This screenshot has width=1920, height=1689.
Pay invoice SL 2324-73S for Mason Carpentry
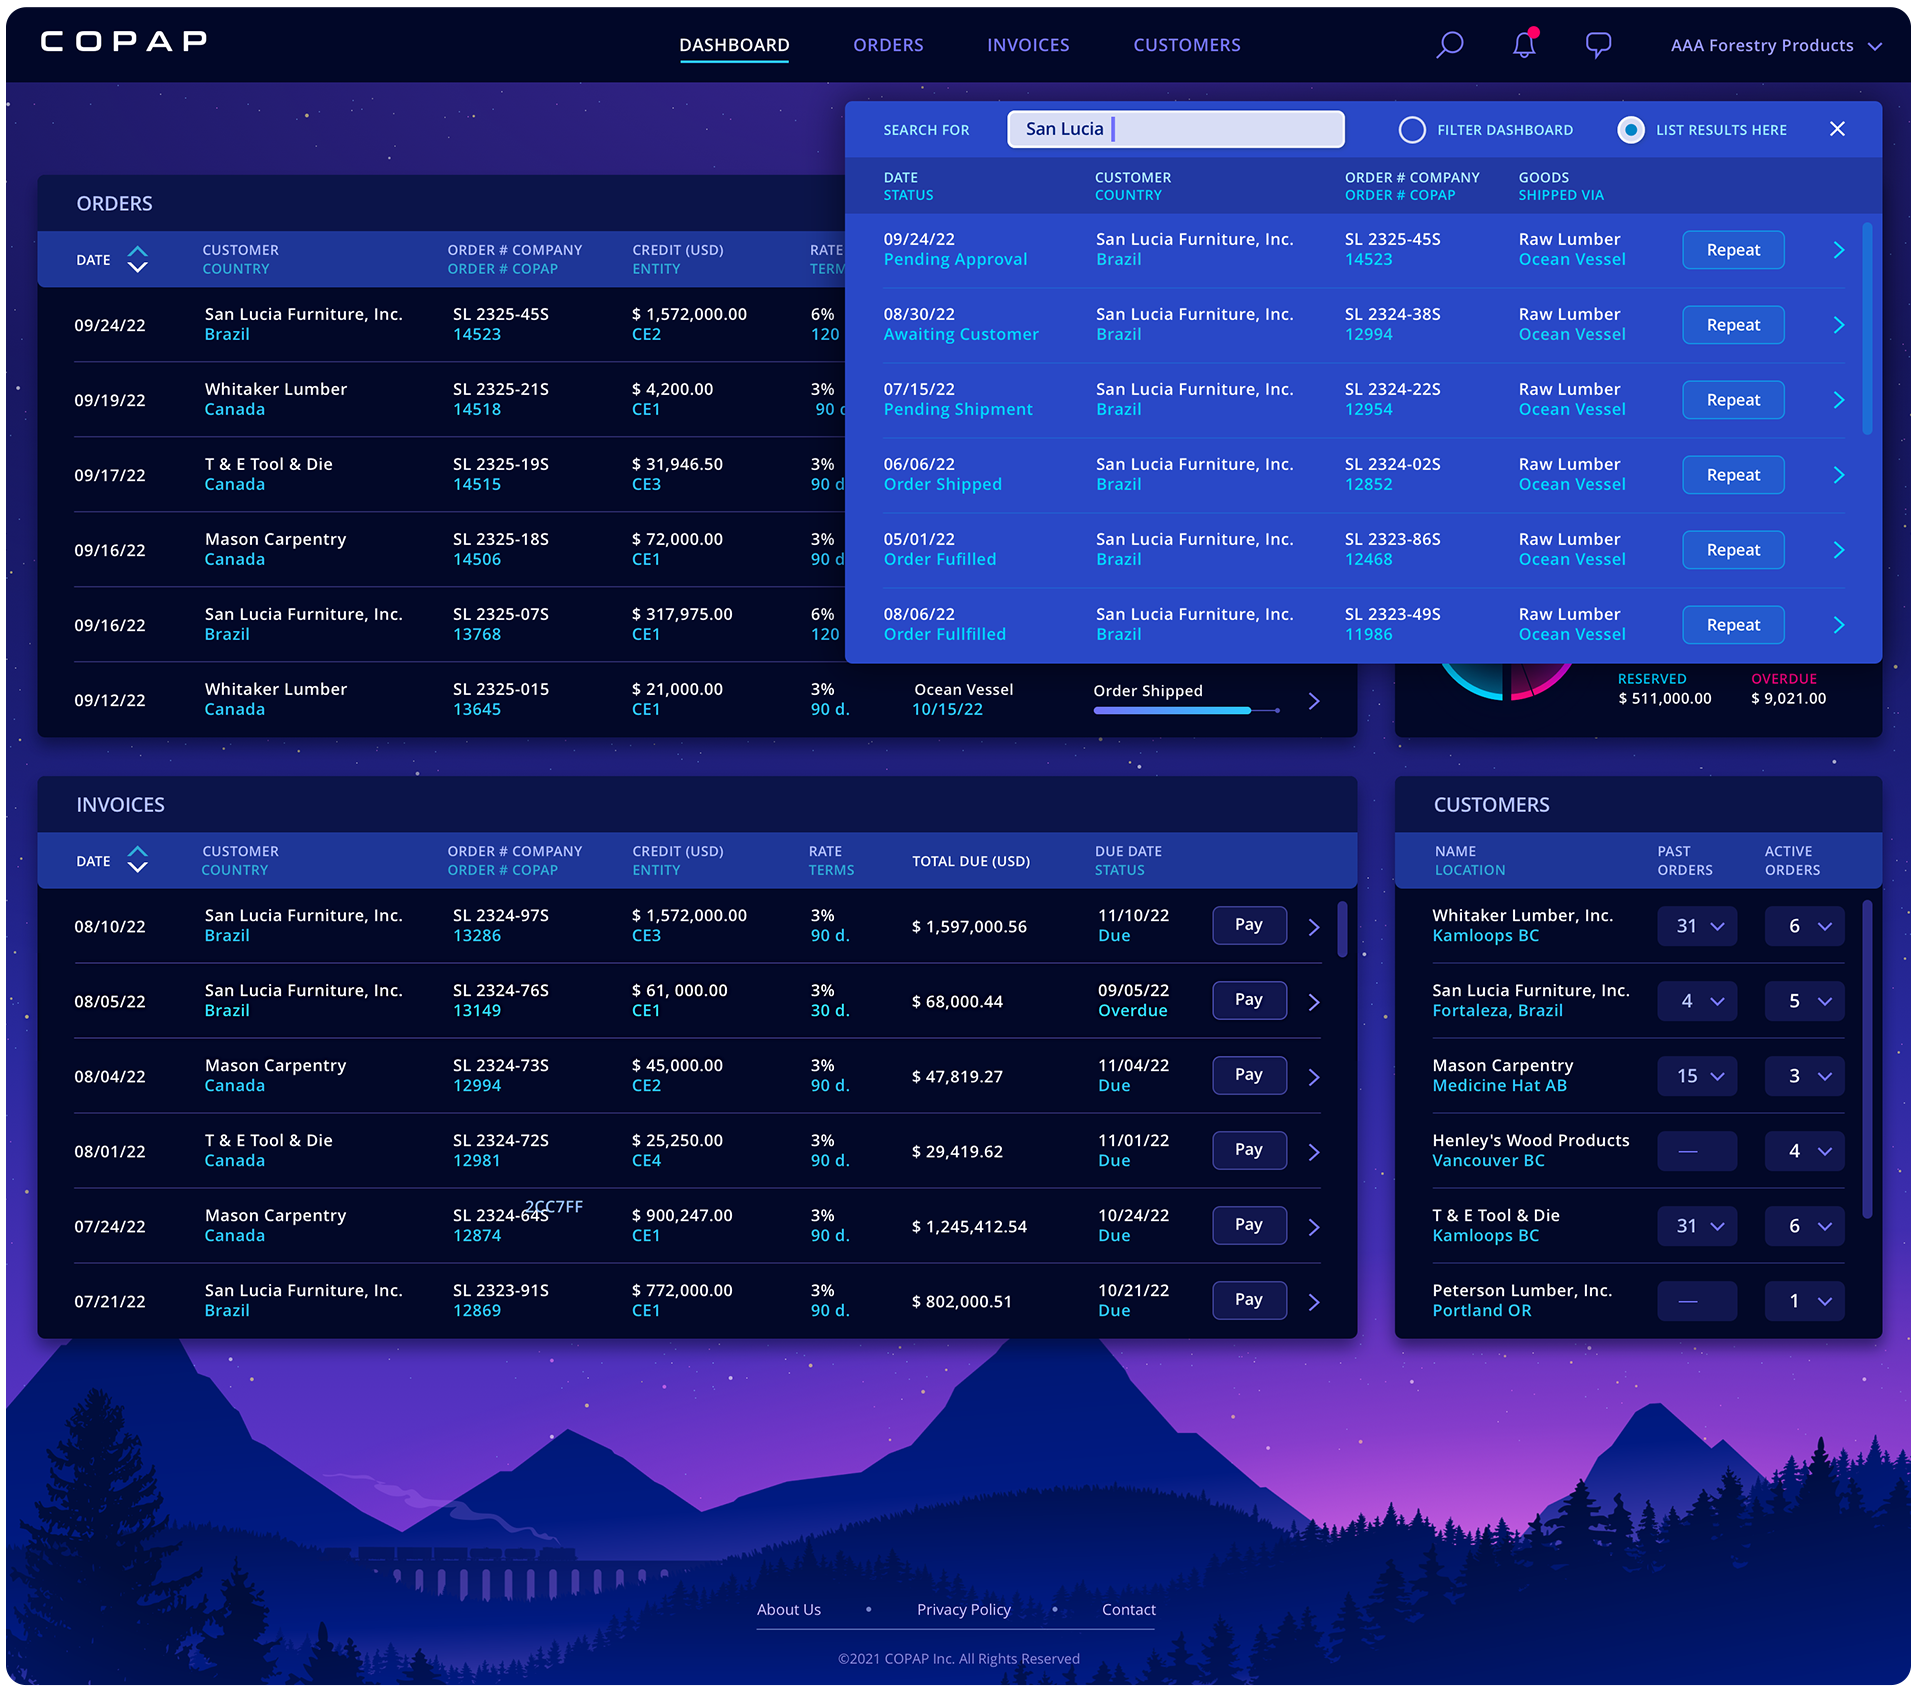1249,1075
